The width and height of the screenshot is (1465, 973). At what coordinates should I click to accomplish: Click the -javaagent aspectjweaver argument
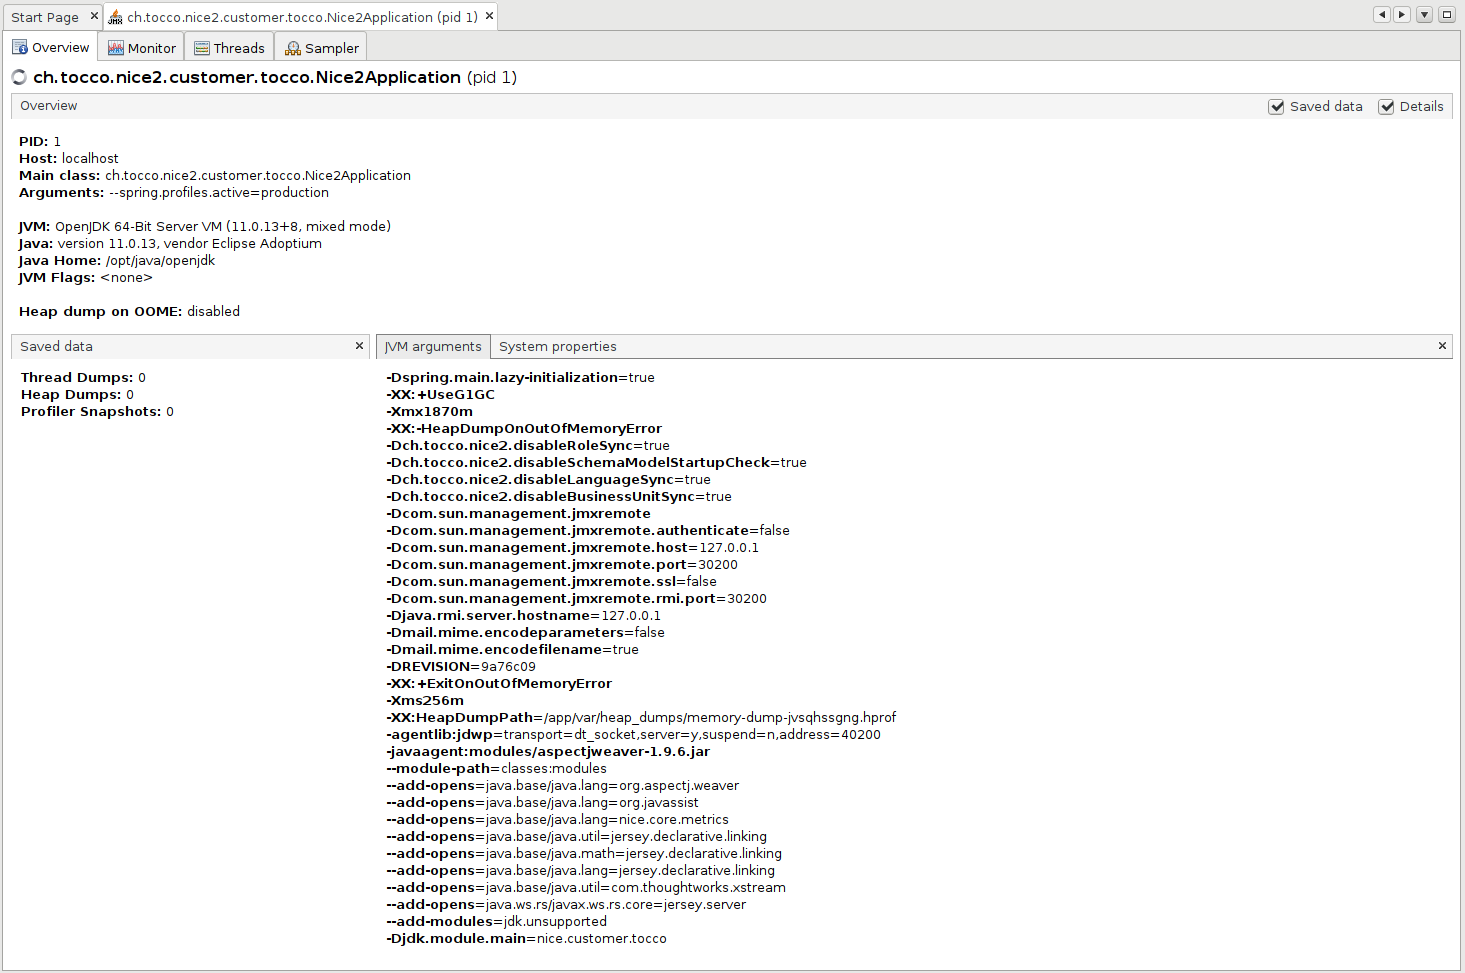548,751
